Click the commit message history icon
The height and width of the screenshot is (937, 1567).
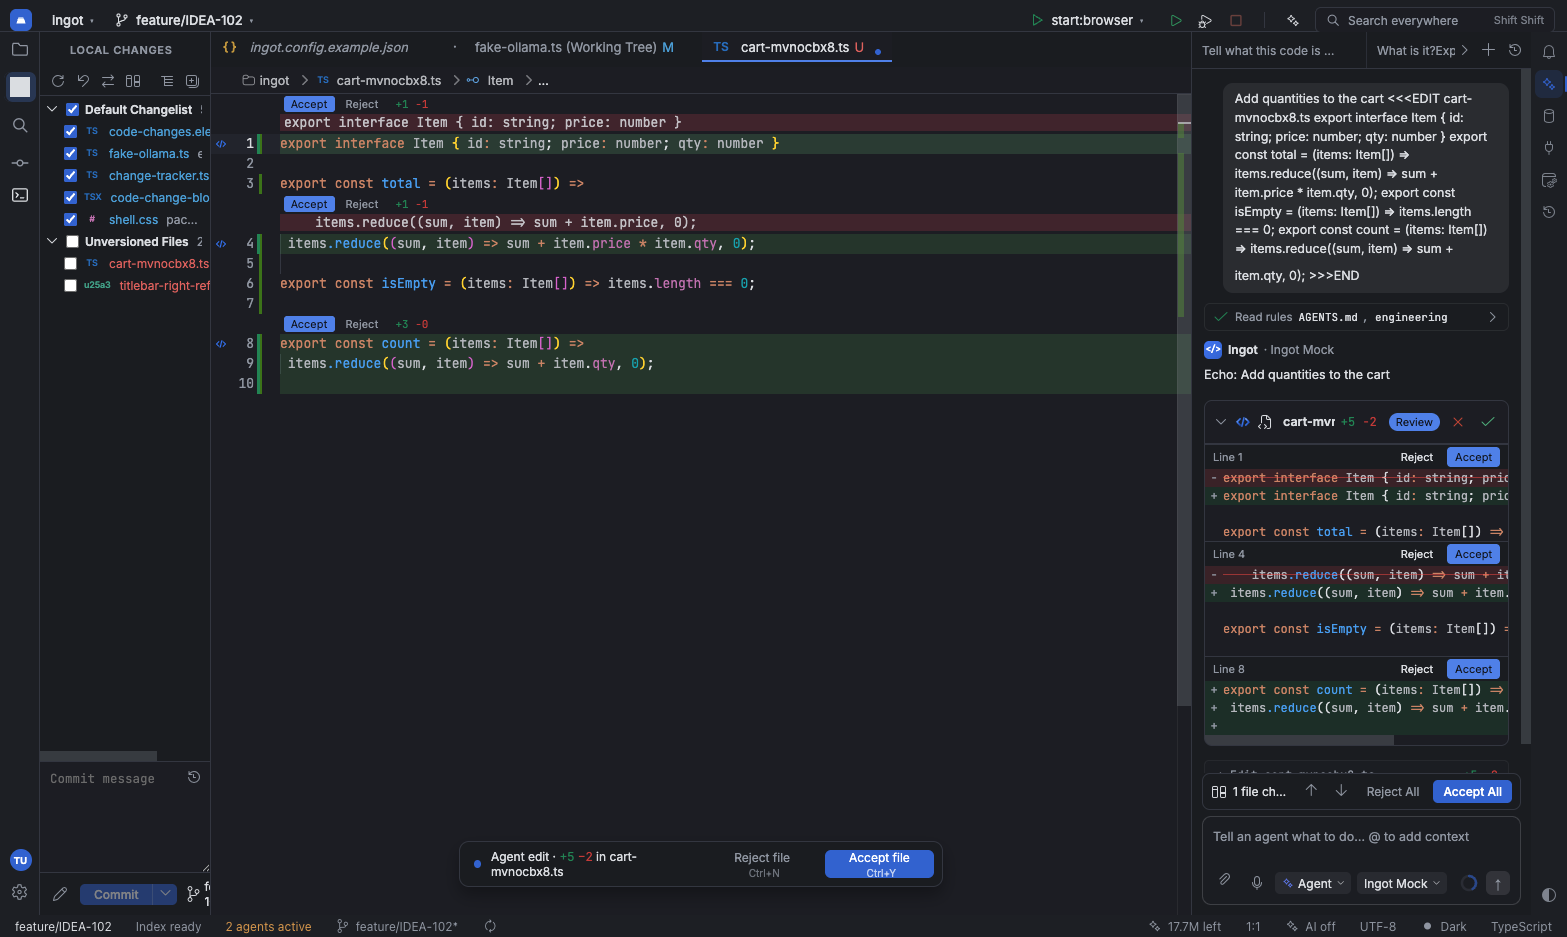194,777
